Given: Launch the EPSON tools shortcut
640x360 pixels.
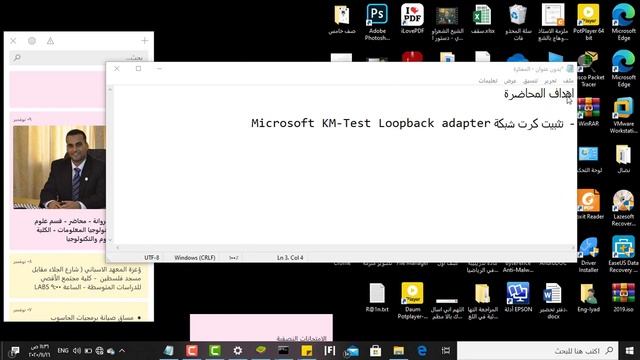Looking at the screenshot, I should (518, 297).
